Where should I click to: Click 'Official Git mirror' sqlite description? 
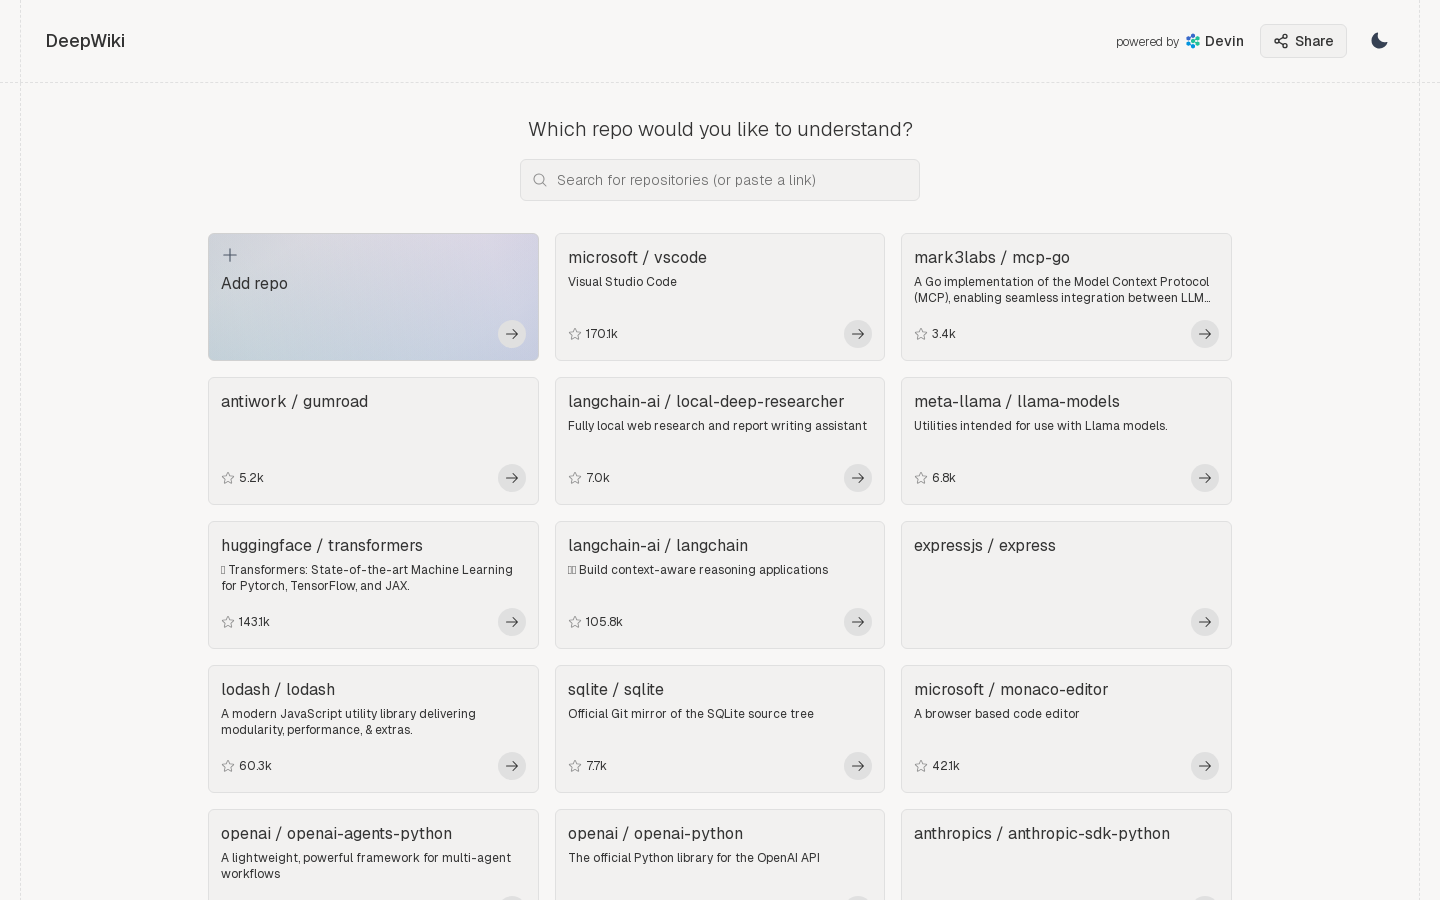click(691, 714)
